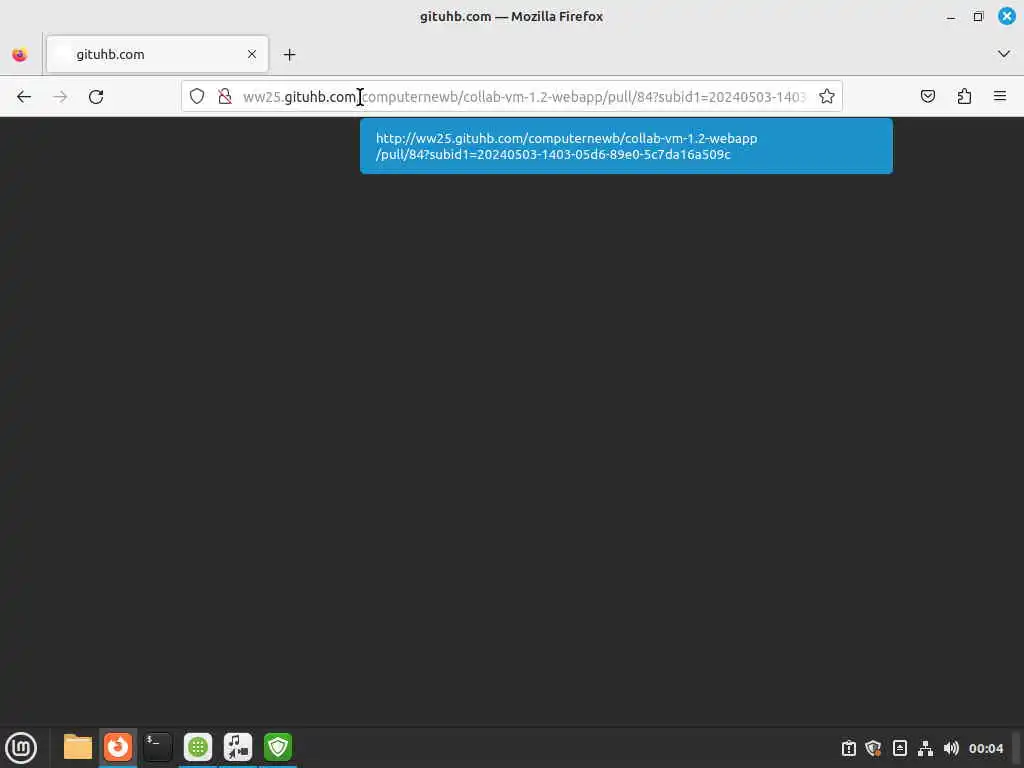Switch to Firefox in the taskbar

118,747
